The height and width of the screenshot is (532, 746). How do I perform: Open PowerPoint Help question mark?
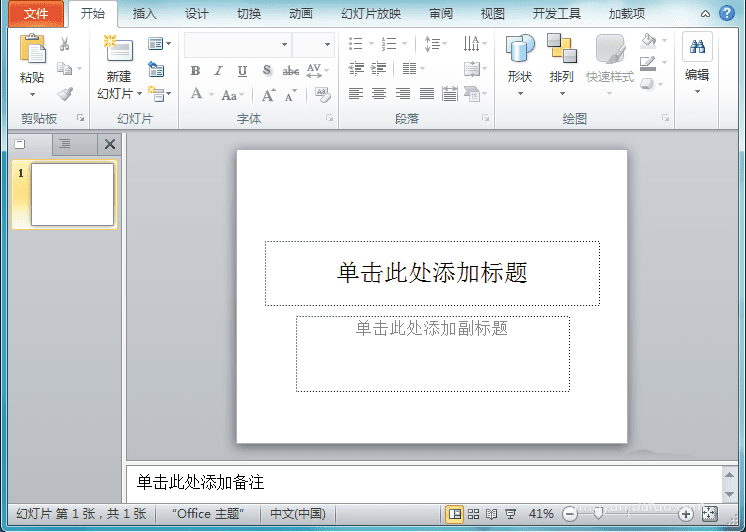click(726, 13)
